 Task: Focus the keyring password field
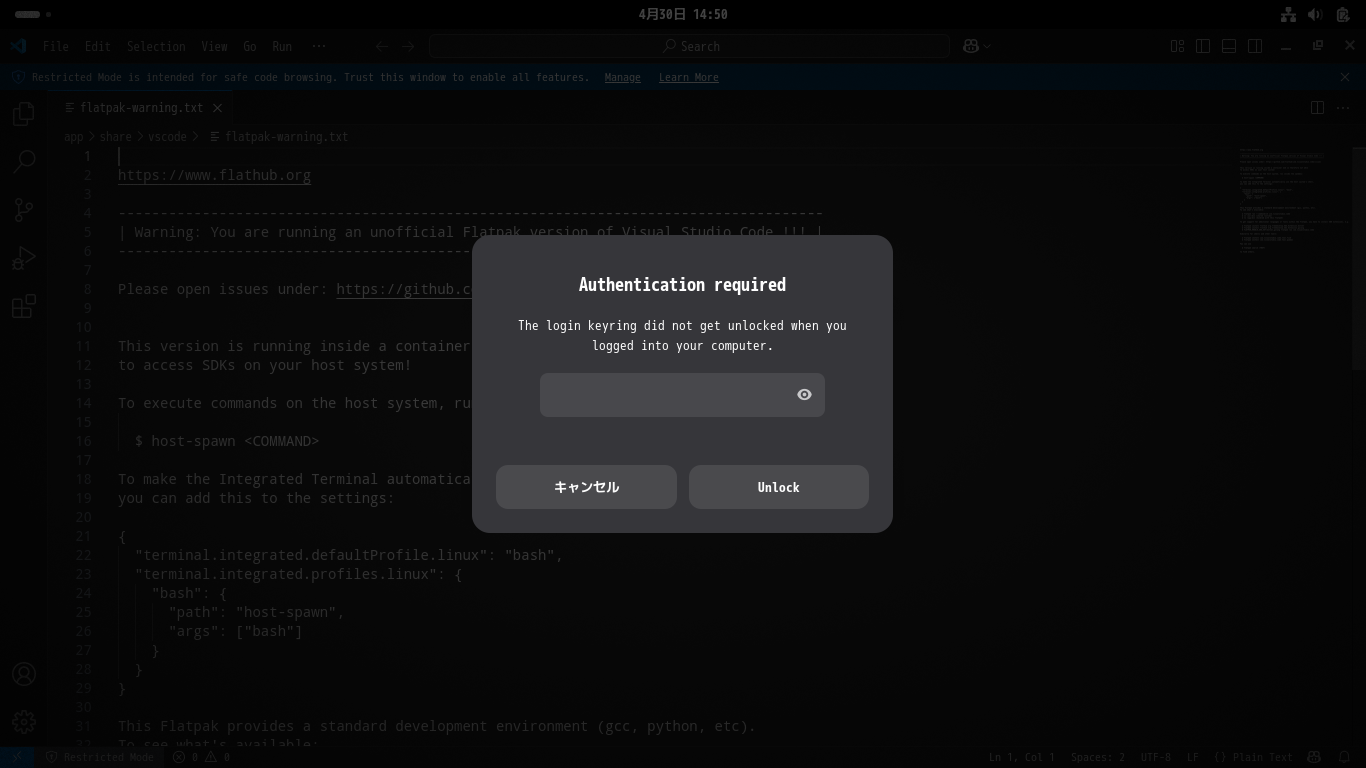pyautogui.click(x=682, y=395)
